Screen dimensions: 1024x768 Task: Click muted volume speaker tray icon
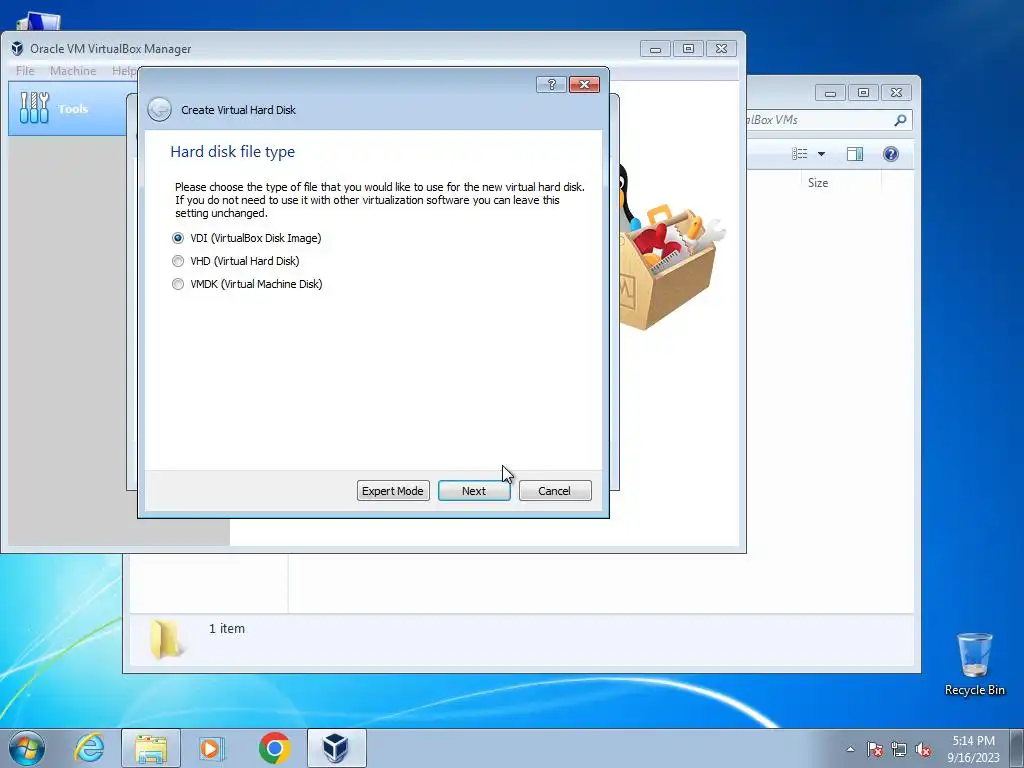click(x=923, y=749)
